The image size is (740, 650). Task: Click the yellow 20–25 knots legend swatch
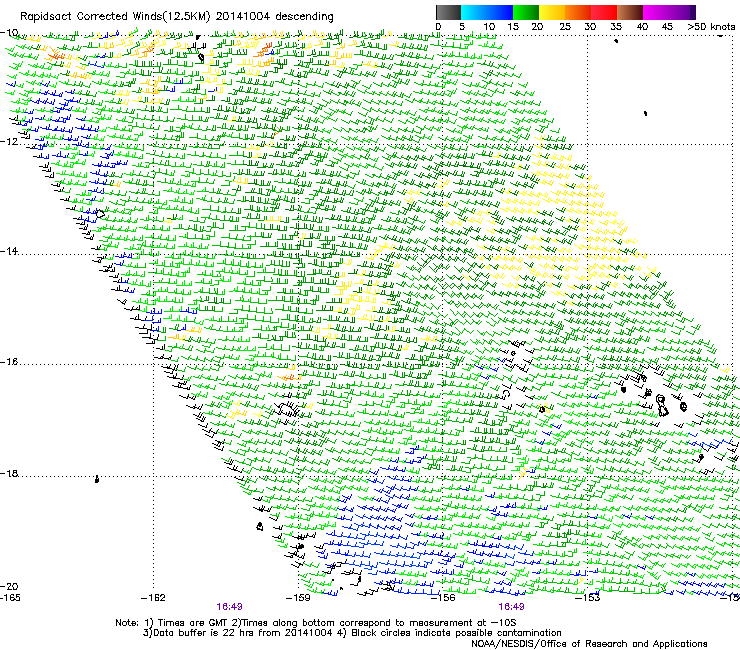[x=552, y=12]
